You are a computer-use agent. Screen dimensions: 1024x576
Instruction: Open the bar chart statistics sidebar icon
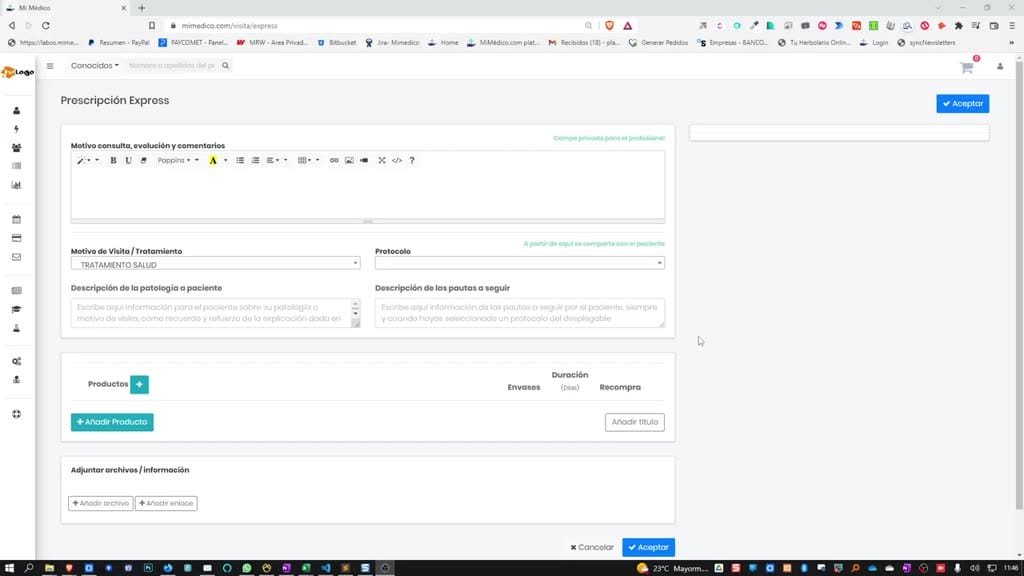(x=16, y=185)
